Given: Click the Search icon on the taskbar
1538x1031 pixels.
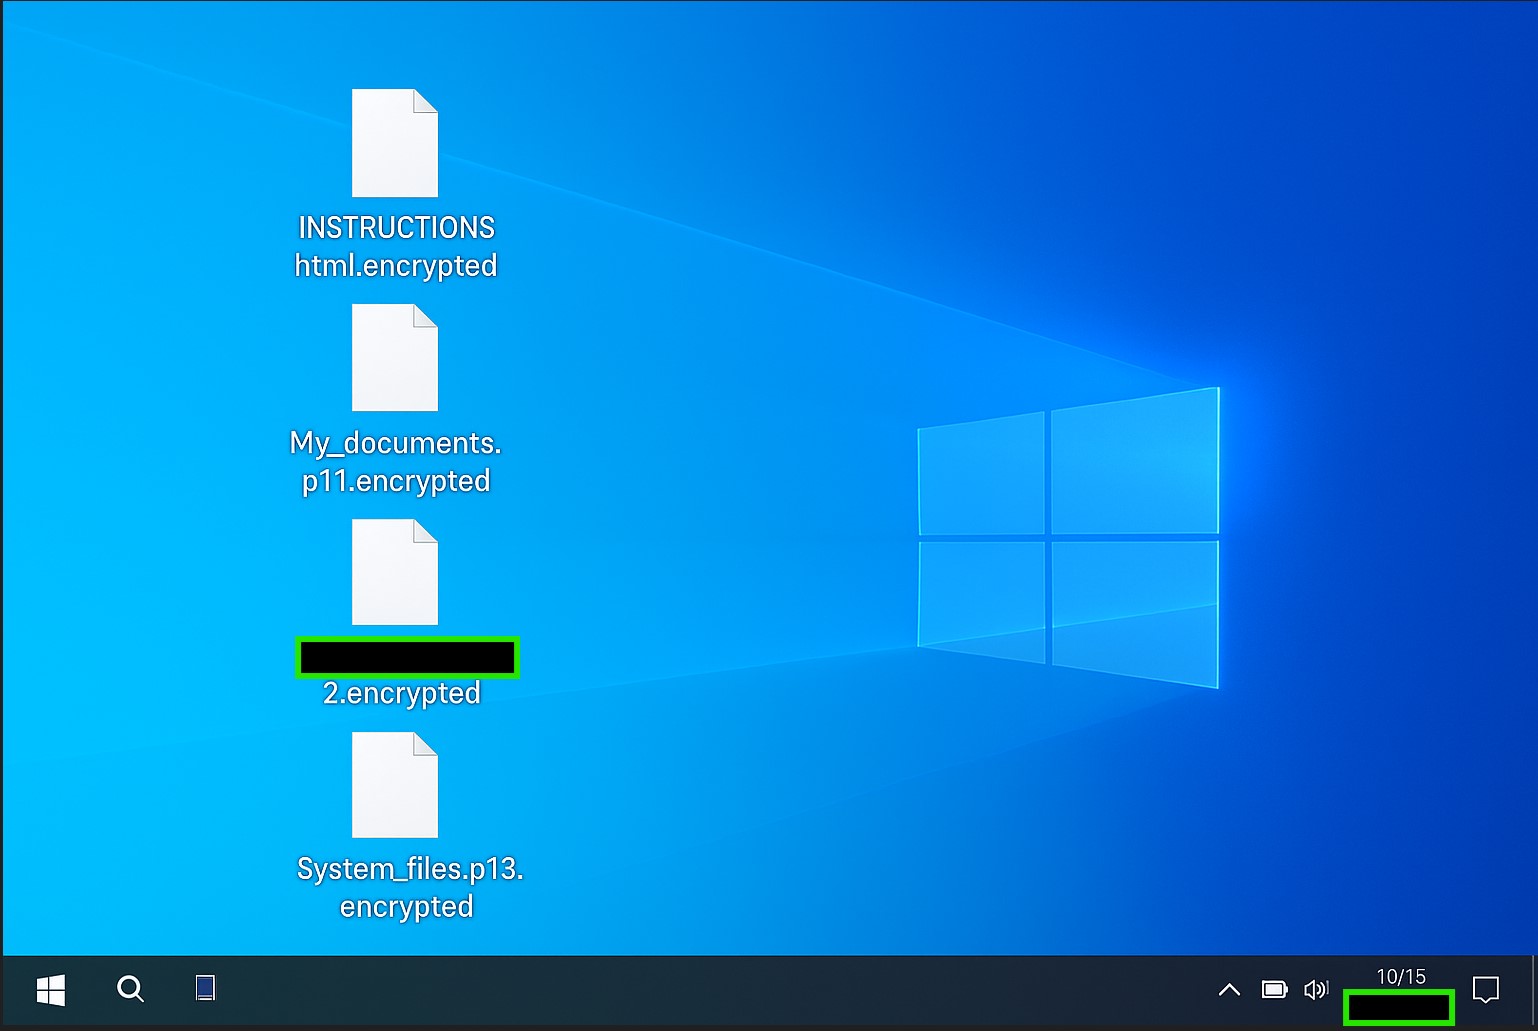Looking at the screenshot, I should pyautogui.click(x=130, y=990).
